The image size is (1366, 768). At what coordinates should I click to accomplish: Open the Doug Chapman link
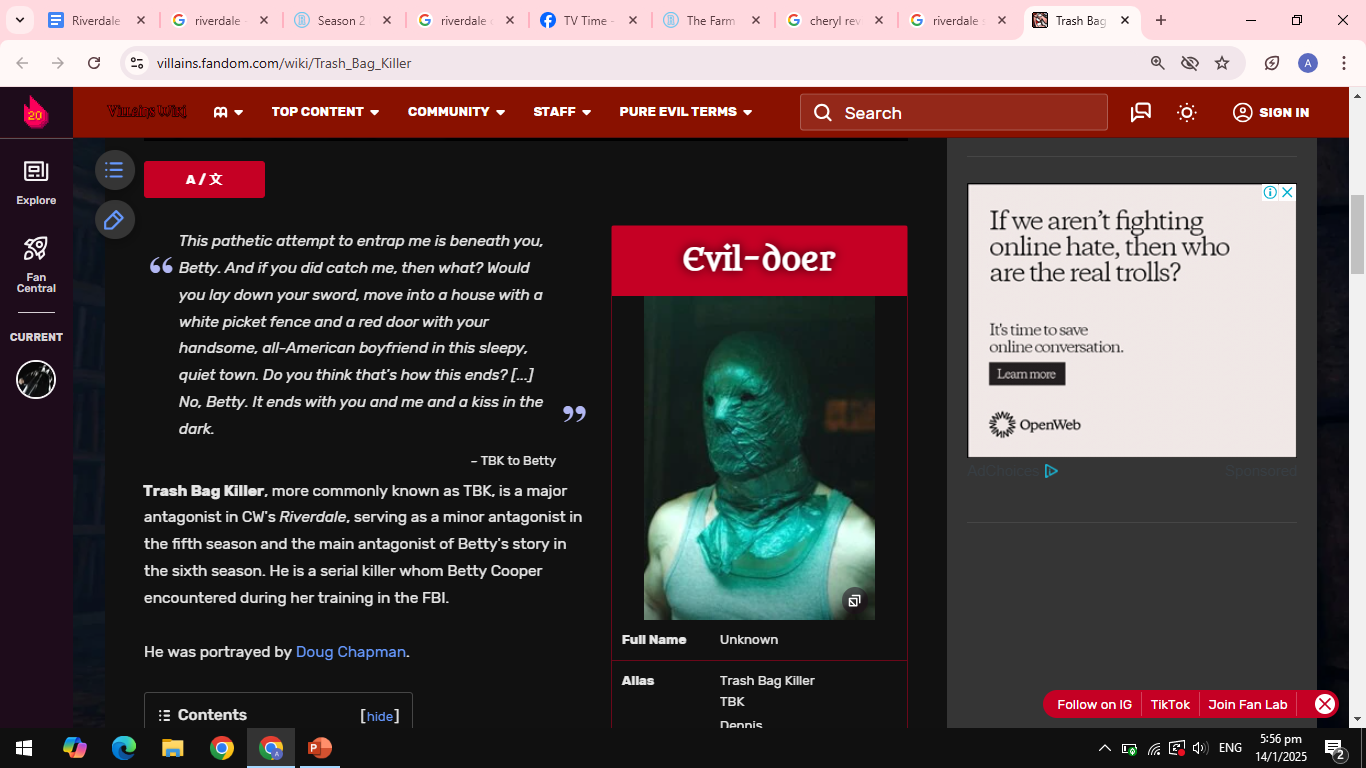[351, 652]
